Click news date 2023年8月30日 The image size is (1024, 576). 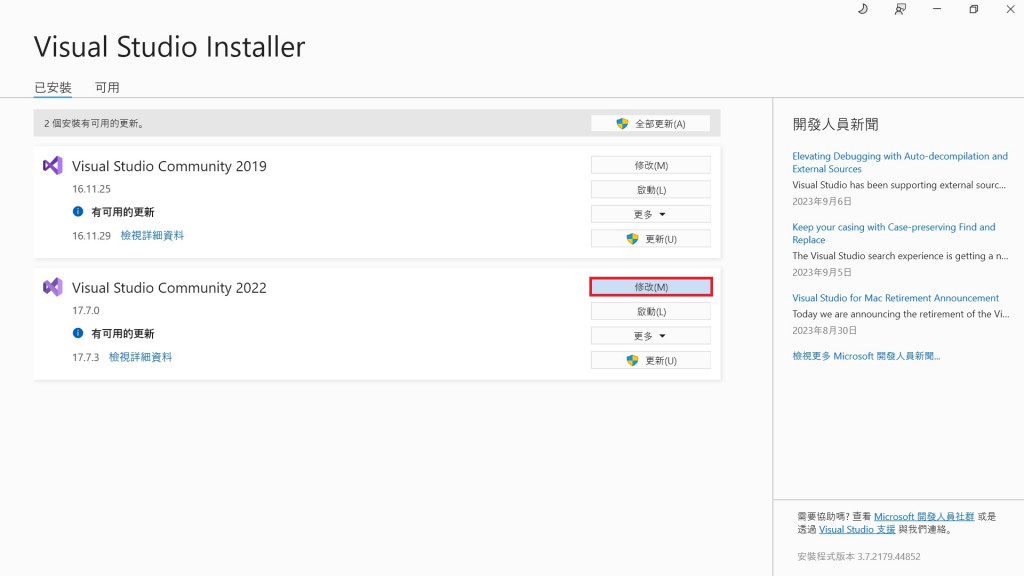tap(824, 330)
